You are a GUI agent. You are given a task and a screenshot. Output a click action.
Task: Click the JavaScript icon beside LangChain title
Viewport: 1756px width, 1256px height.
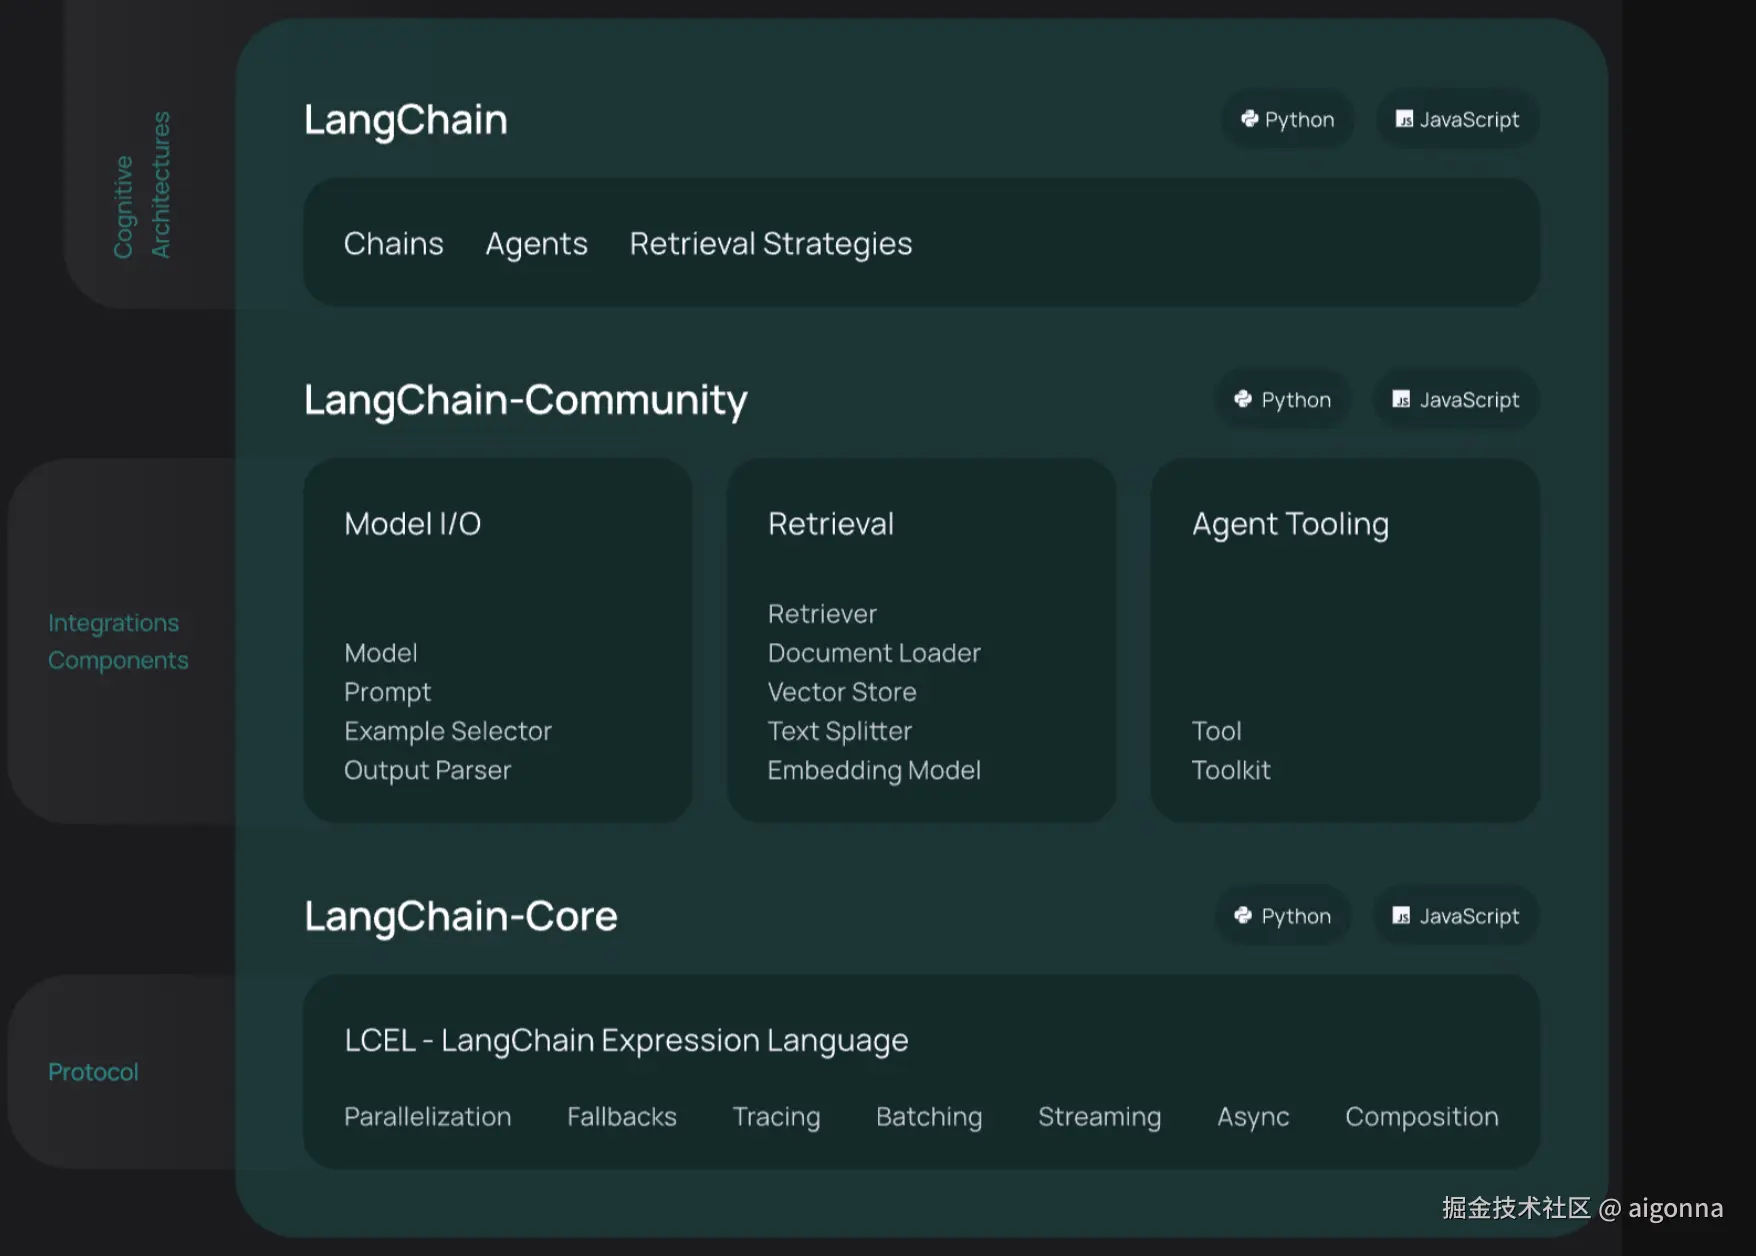click(x=1404, y=119)
